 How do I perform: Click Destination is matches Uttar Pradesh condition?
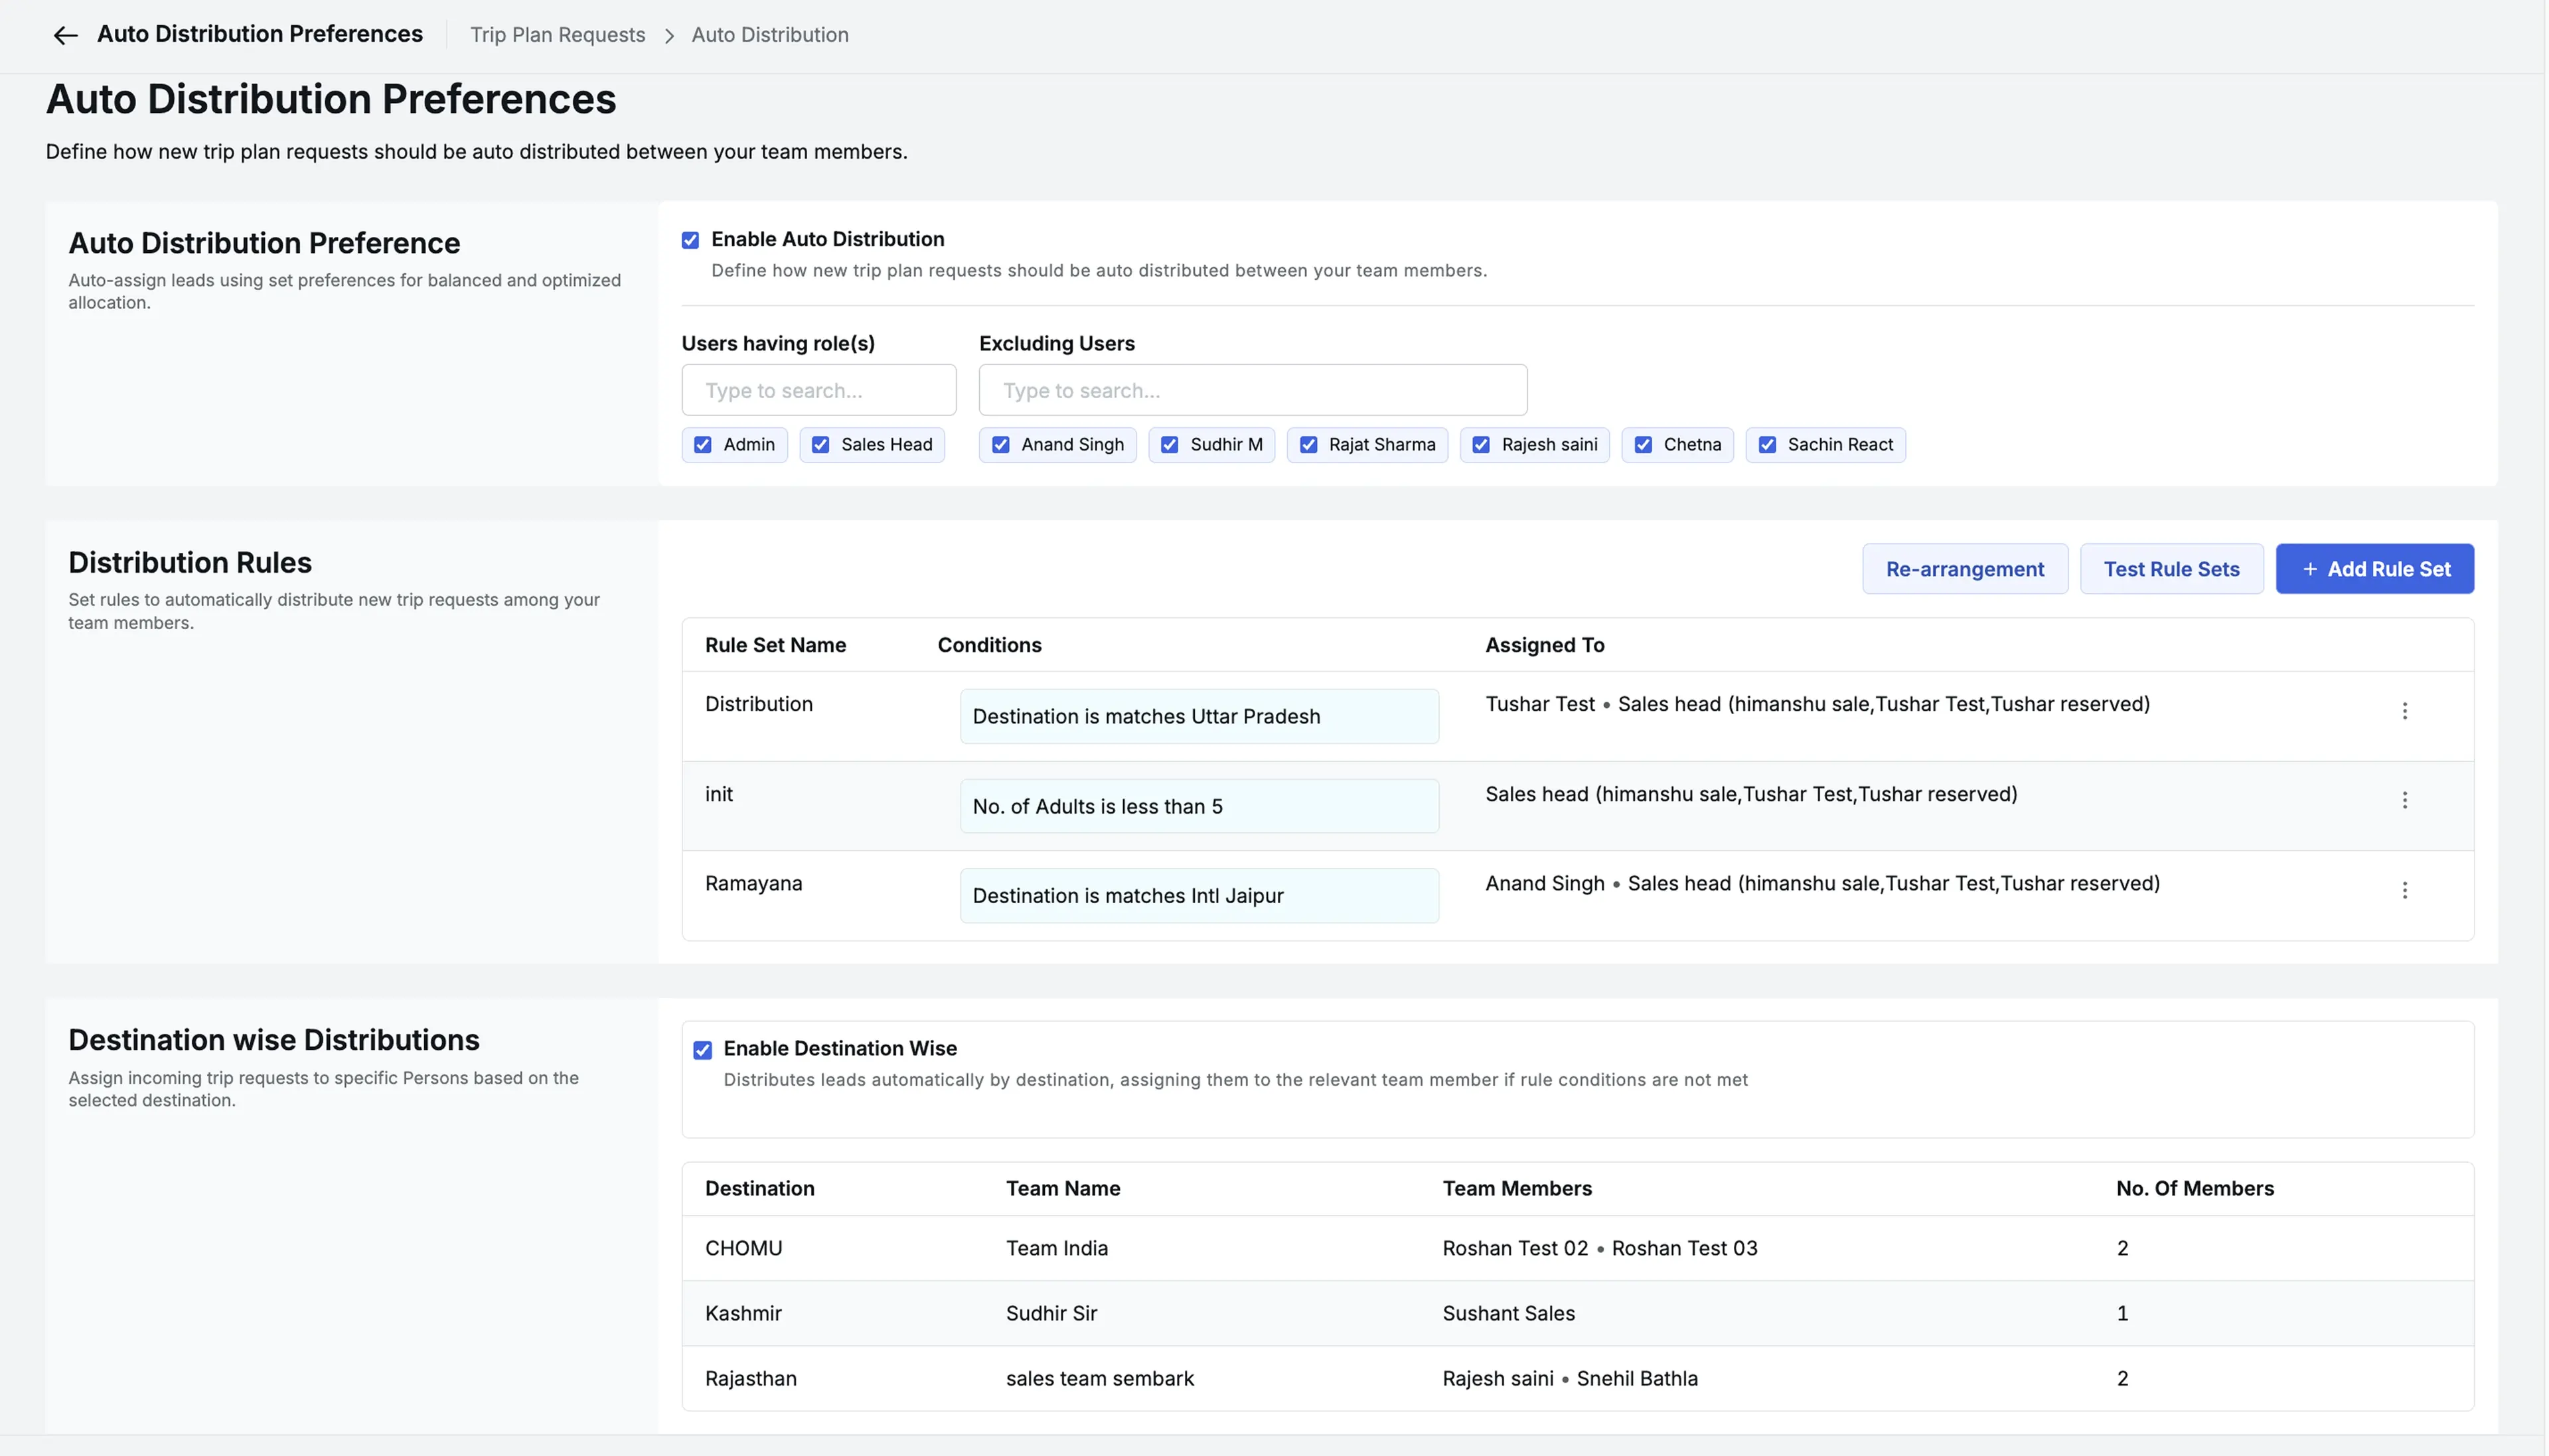tap(1198, 716)
